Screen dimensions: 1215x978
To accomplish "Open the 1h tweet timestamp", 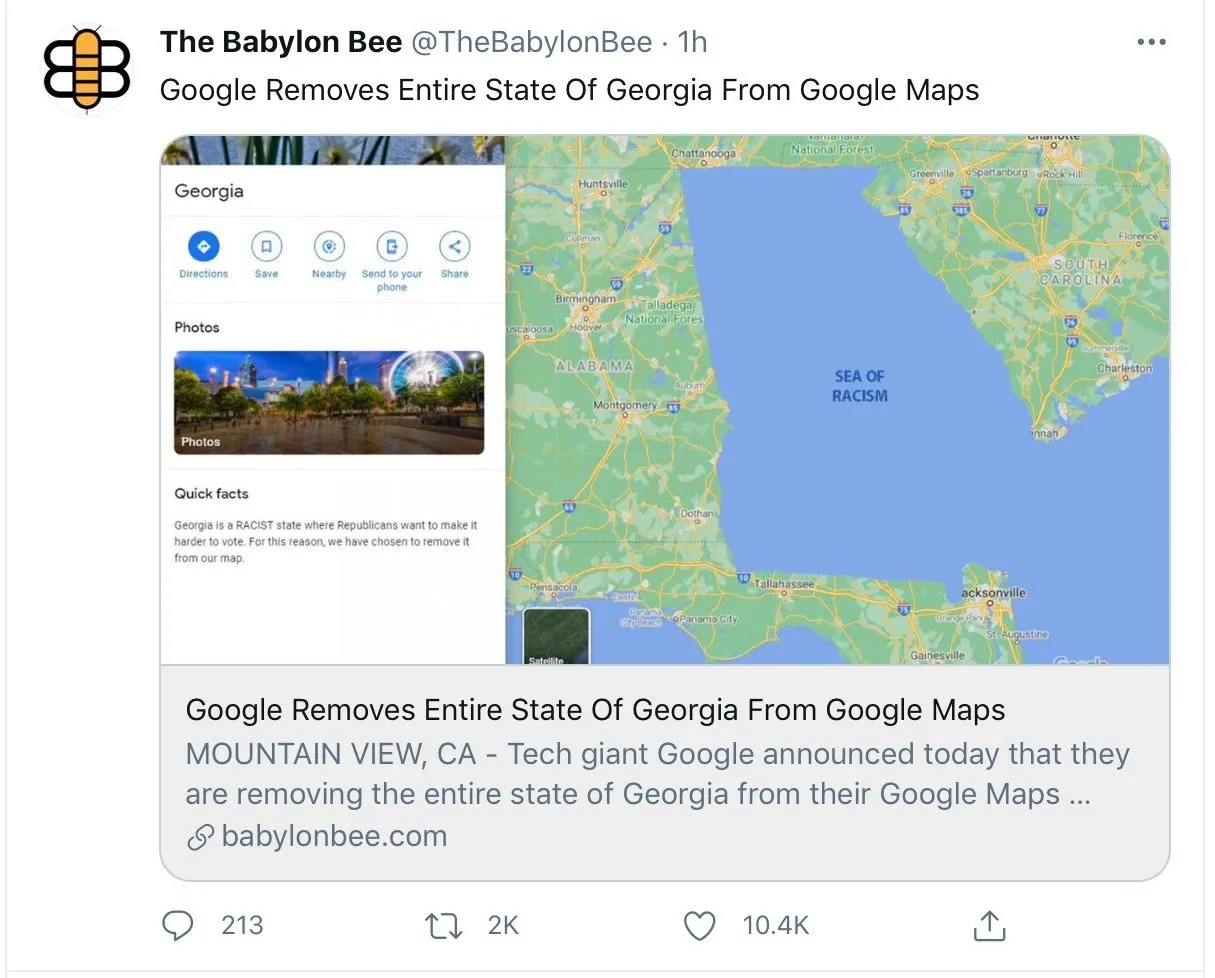I will point(692,42).
